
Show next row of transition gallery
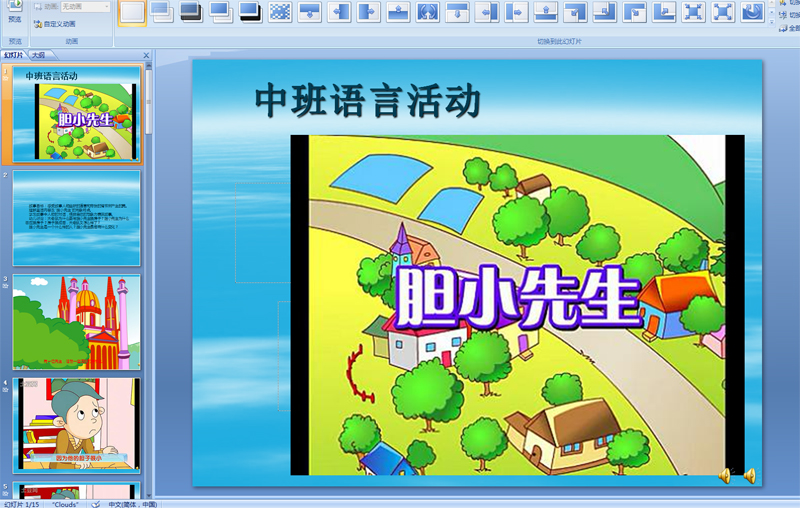coord(772,12)
